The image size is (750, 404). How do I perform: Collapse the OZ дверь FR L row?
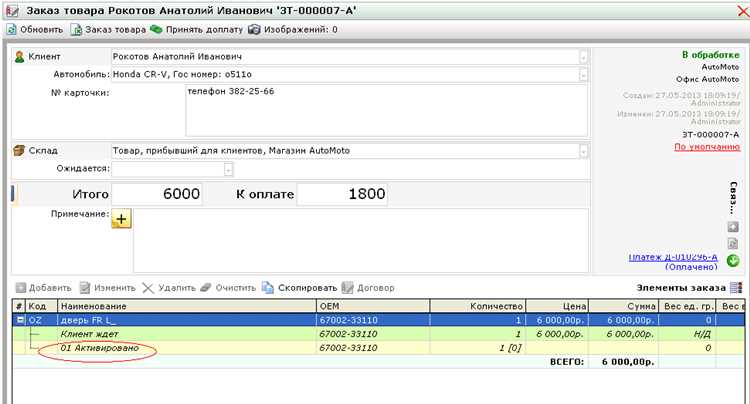tap(20, 320)
